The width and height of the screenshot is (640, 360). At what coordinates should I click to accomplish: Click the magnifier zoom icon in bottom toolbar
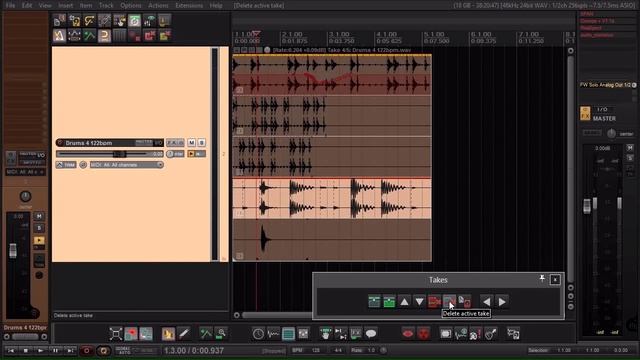click(221, 334)
